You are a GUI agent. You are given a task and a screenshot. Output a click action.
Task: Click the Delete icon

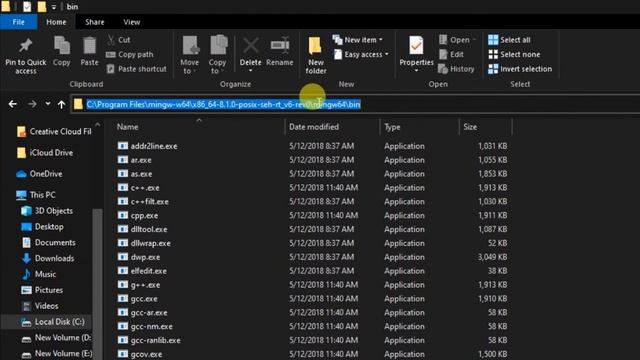click(x=251, y=46)
